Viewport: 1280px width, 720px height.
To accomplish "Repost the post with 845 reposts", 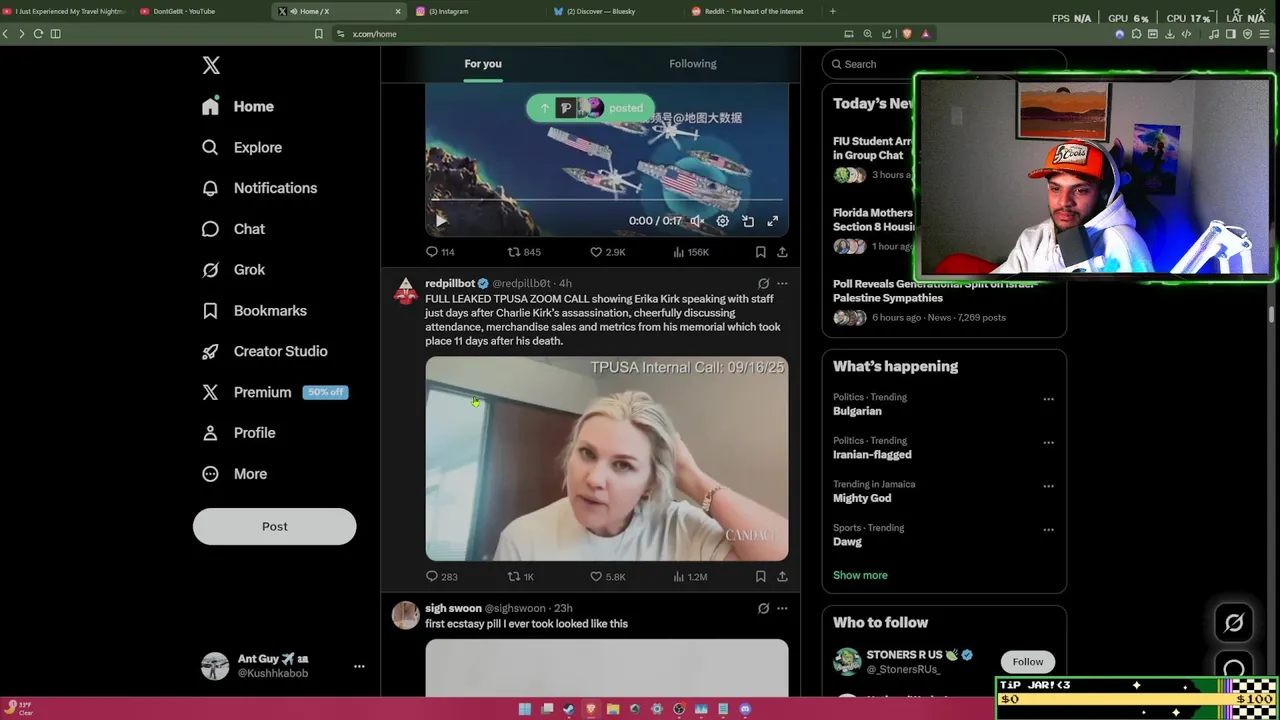I will [x=524, y=252].
